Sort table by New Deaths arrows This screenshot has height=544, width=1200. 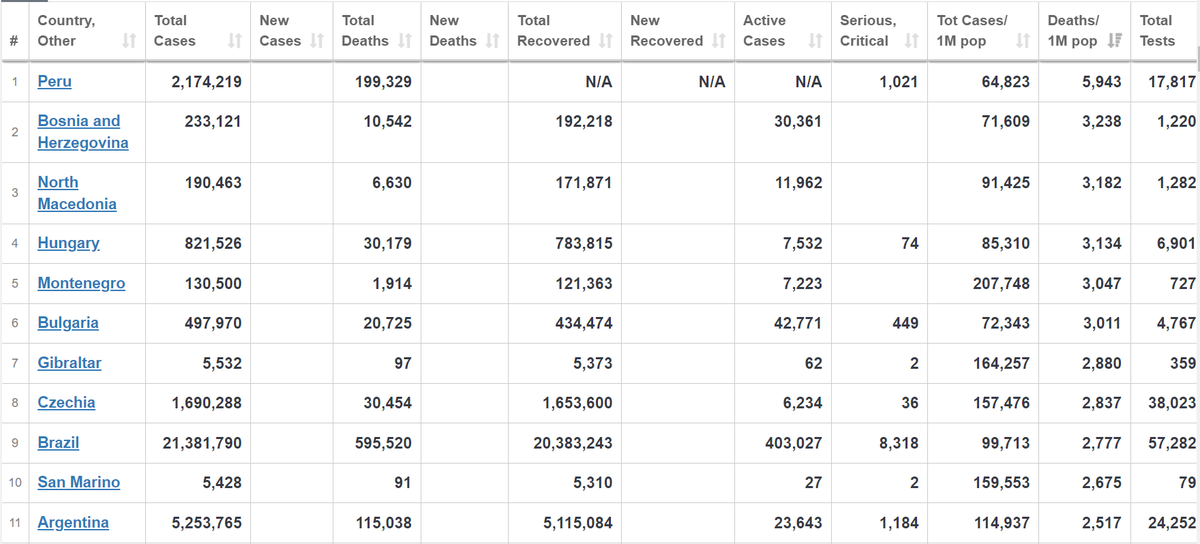tap(492, 41)
